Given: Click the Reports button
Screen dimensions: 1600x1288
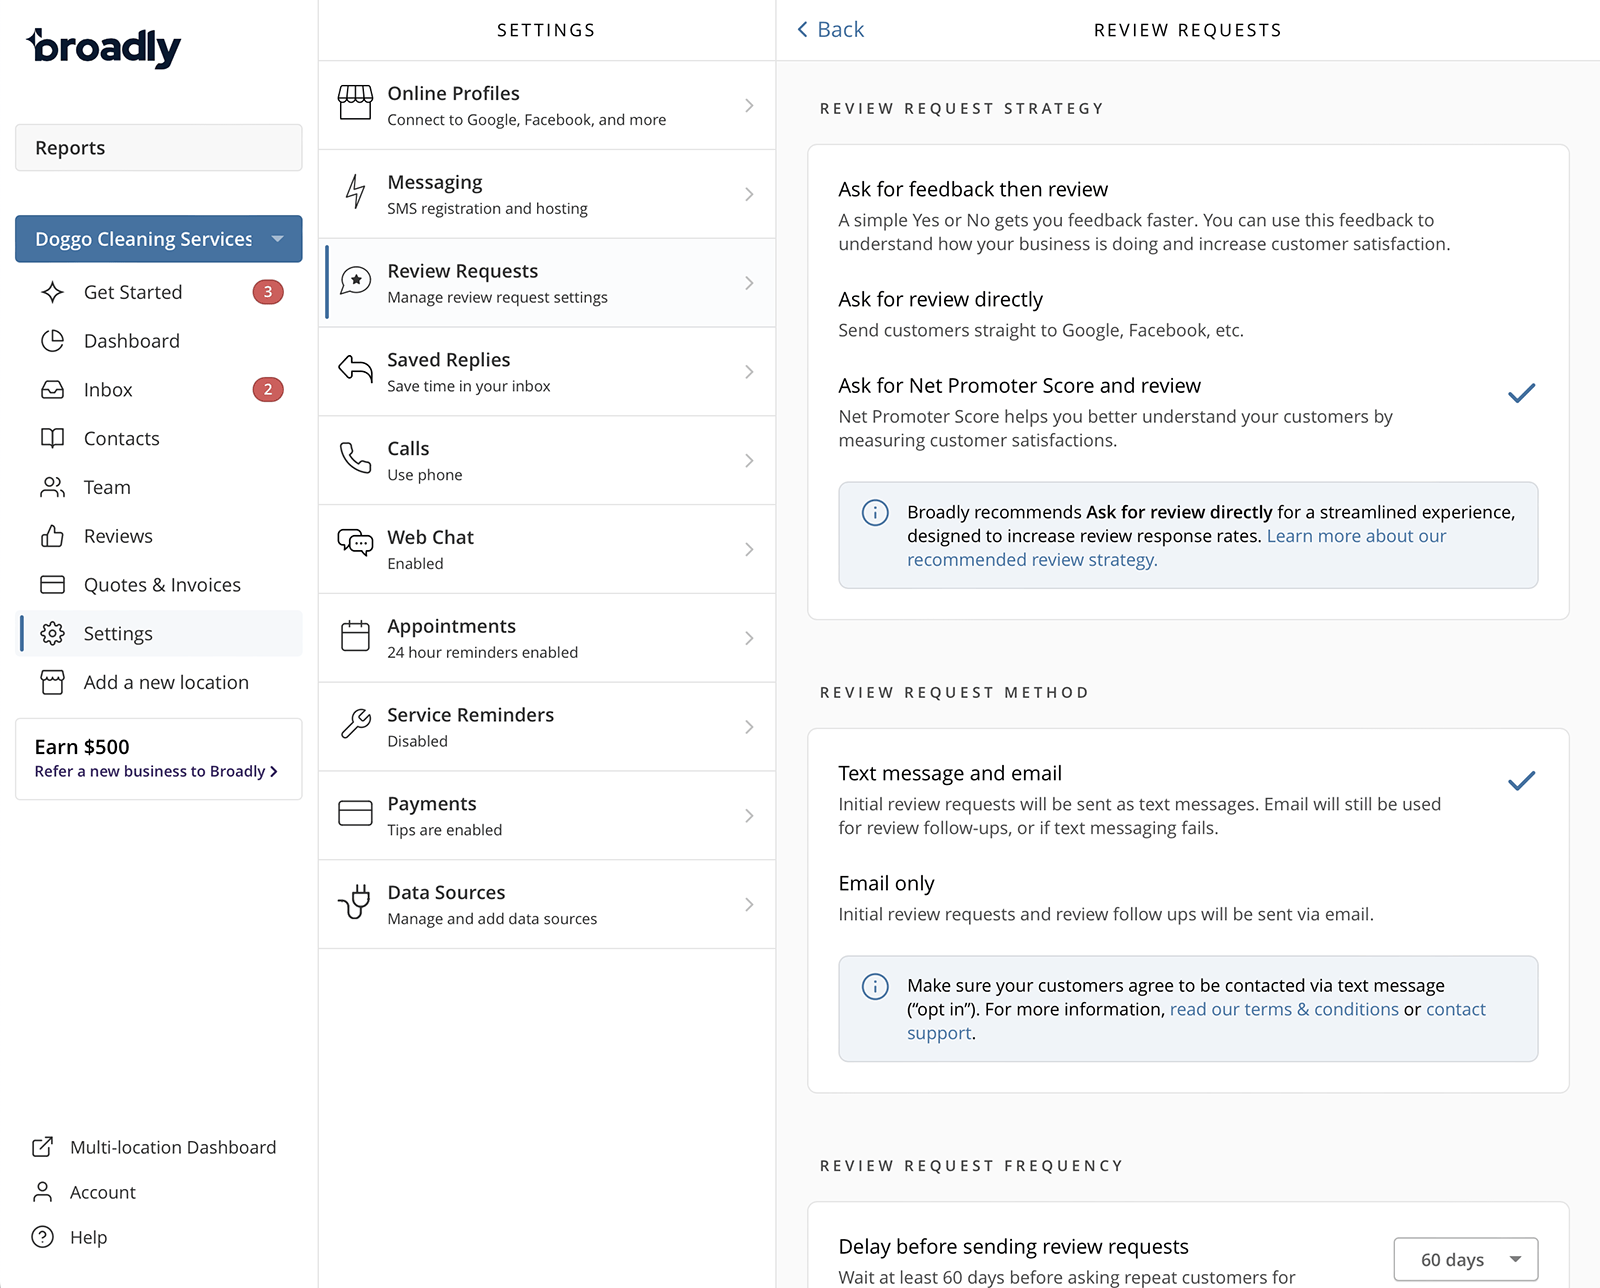Looking at the screenshot, I should (159, 148).
